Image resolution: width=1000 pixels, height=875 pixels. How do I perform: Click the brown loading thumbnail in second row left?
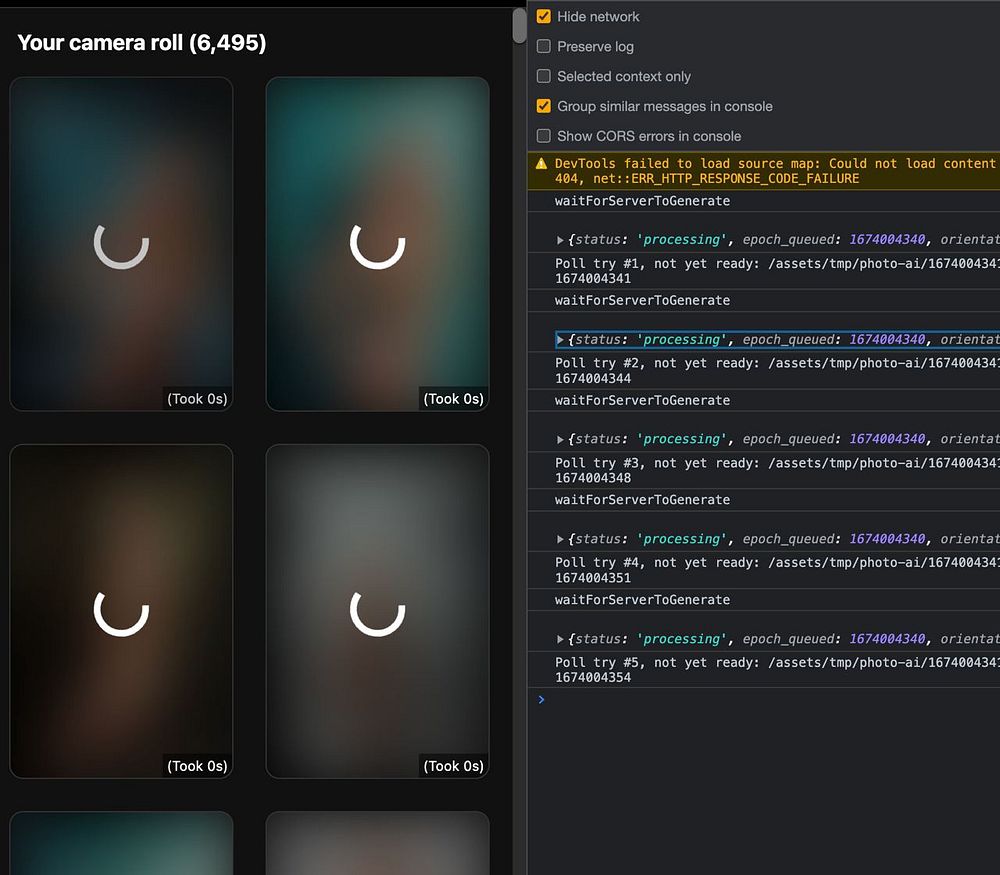(121, 611)
